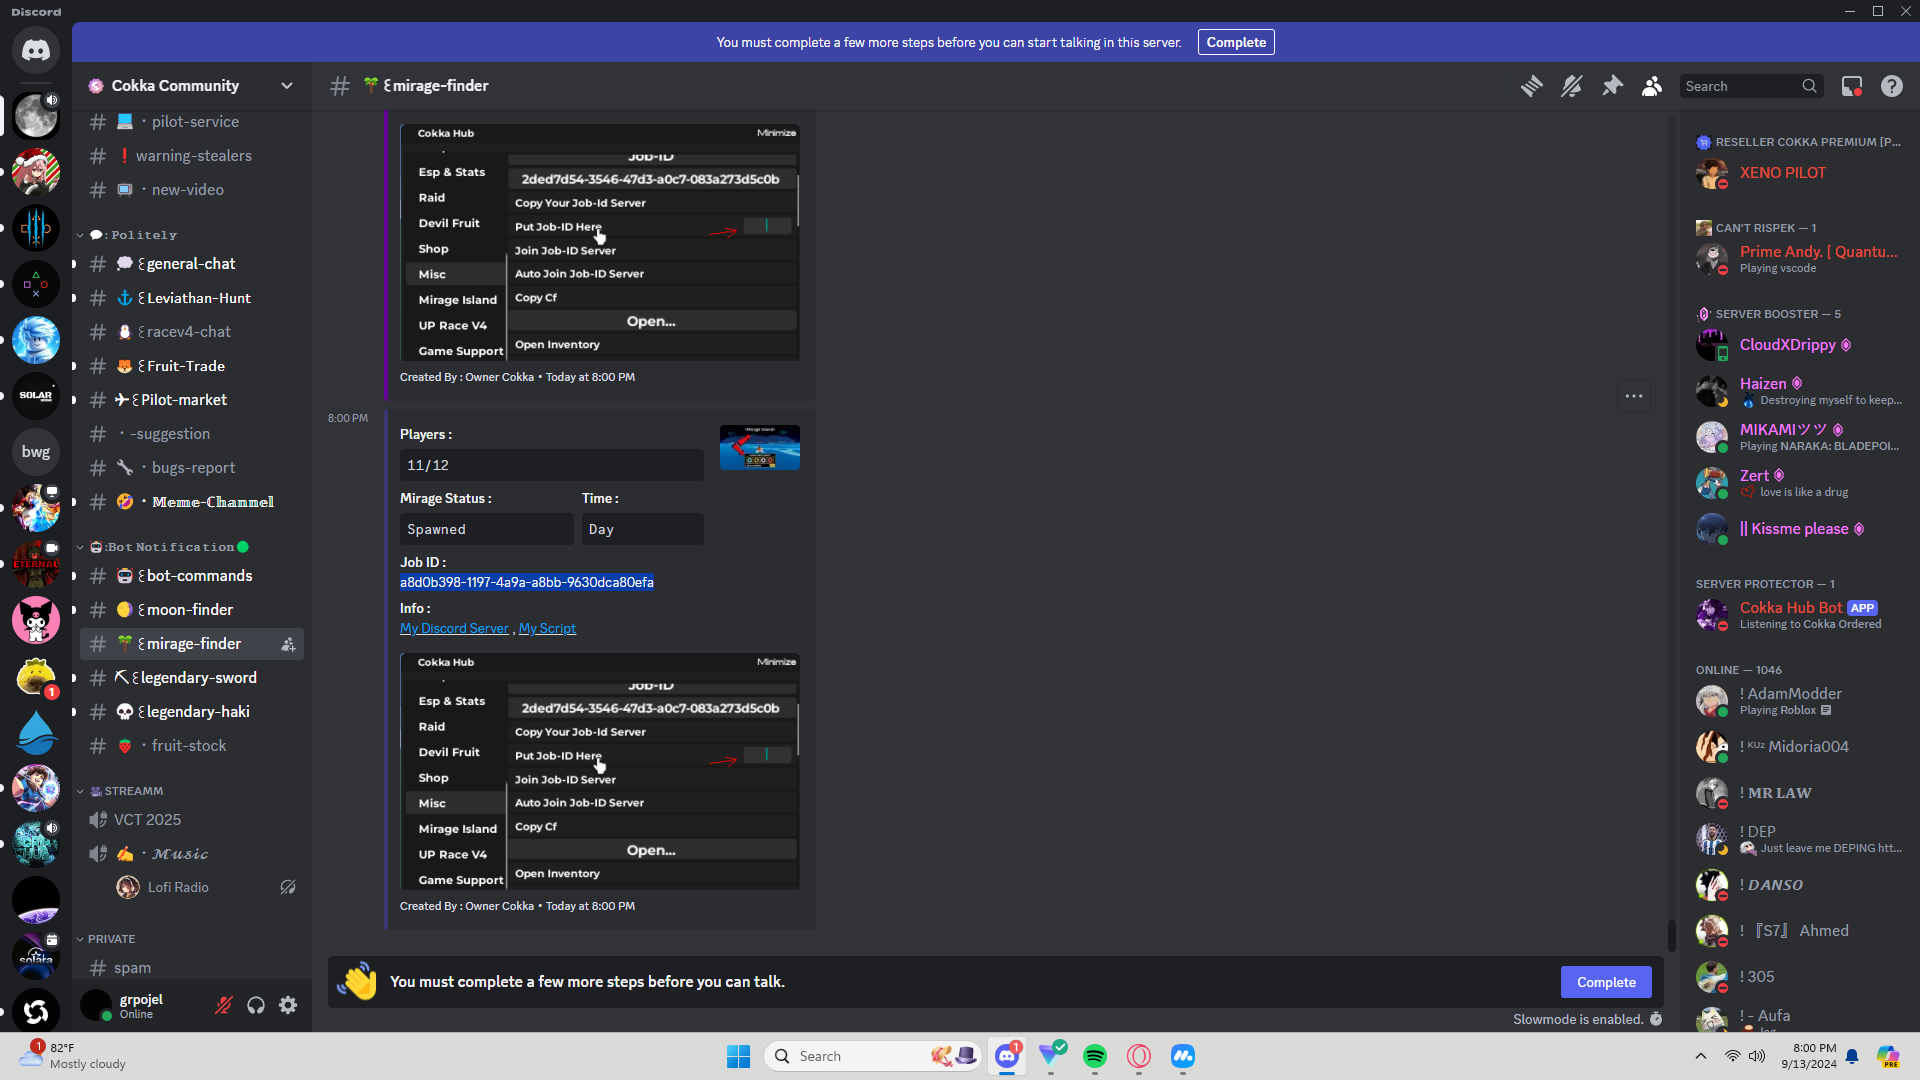Open Wi-Fi network status in tray
The height and width of the screenshot is (1080, 1920).
click(x=1732, y=1056)
